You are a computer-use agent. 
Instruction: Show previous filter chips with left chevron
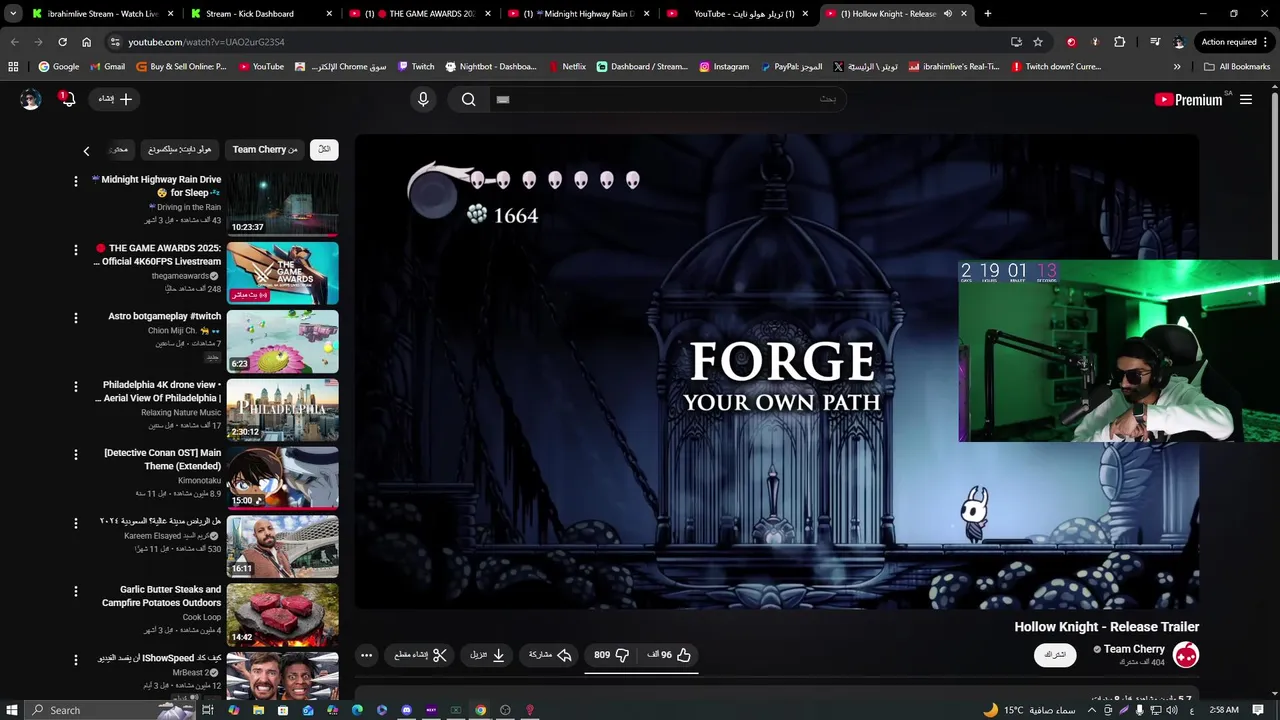tap(86, 151)
